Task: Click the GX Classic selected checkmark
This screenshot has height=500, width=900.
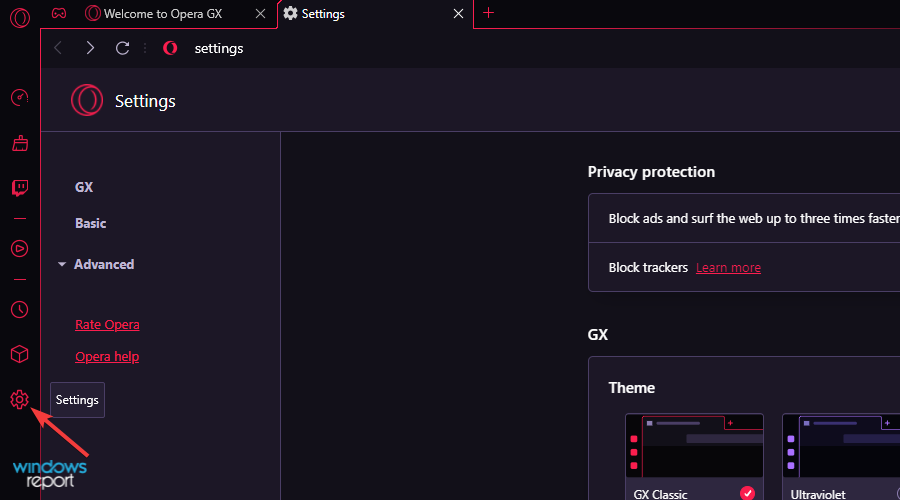Action: click(747, 493)
